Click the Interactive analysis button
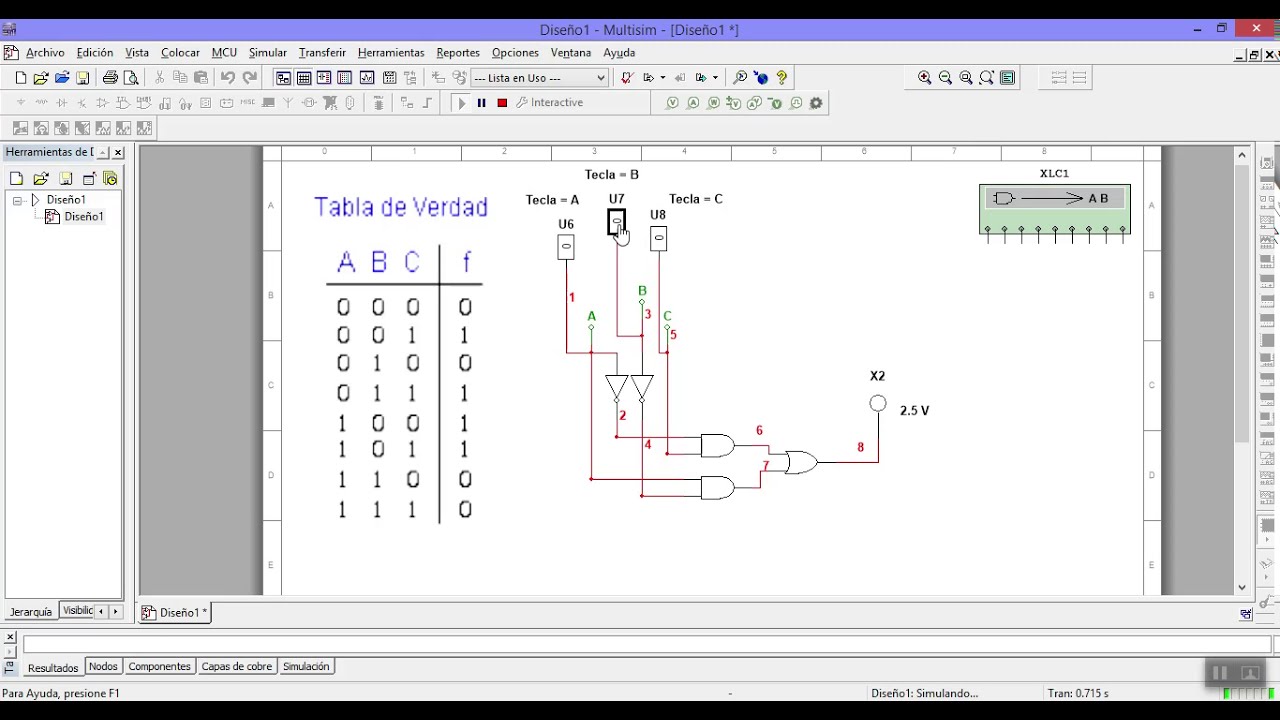 tap(550, 103)
